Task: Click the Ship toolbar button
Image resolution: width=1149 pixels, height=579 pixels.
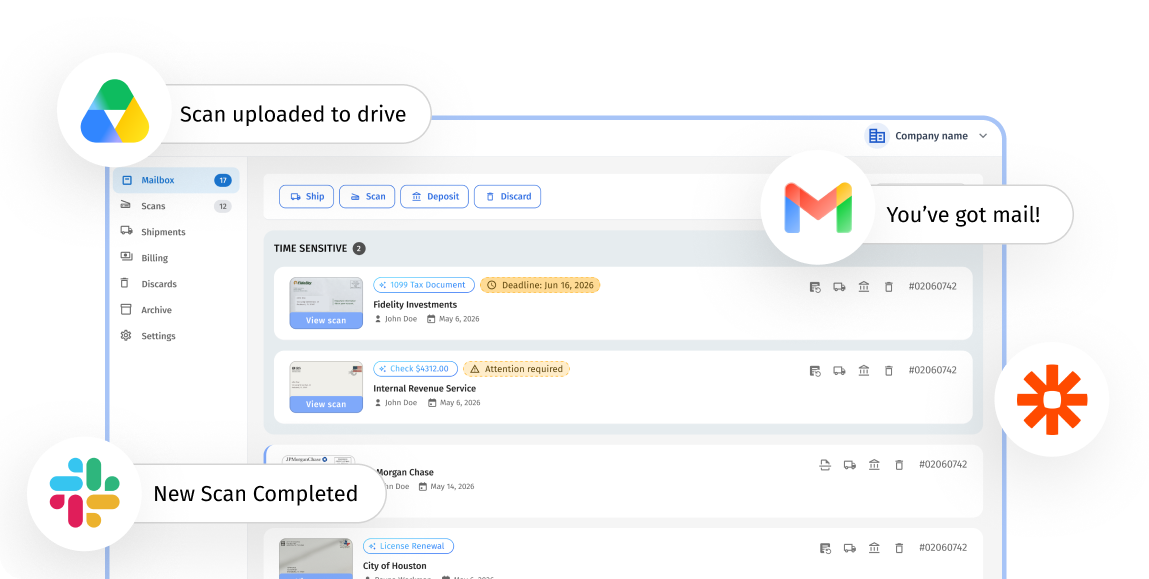Action: (x=306, y=196)
